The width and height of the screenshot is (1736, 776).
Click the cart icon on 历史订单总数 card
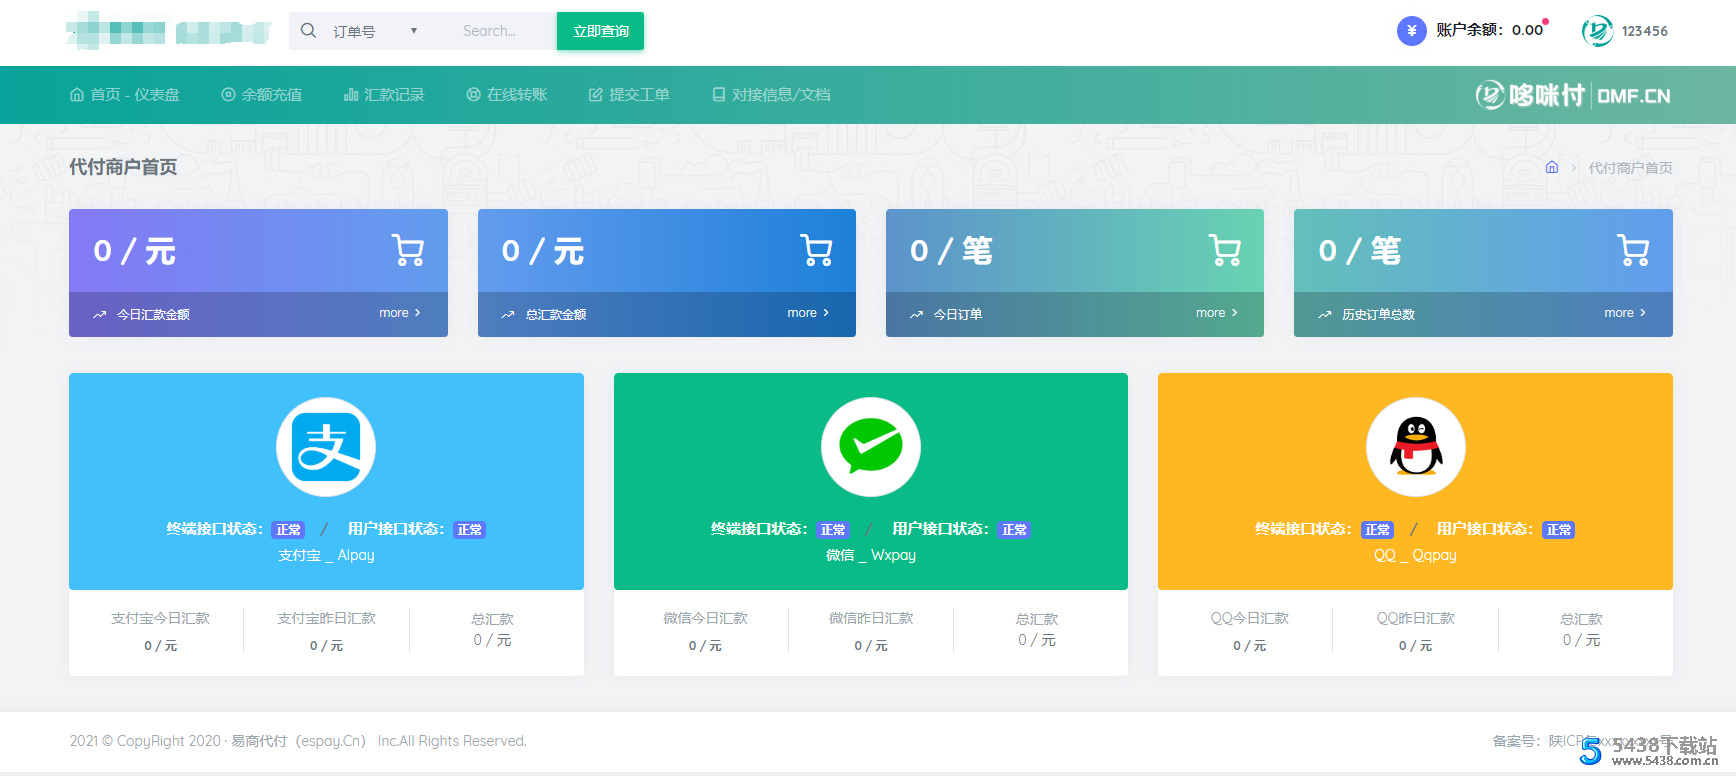(1633, 250)
